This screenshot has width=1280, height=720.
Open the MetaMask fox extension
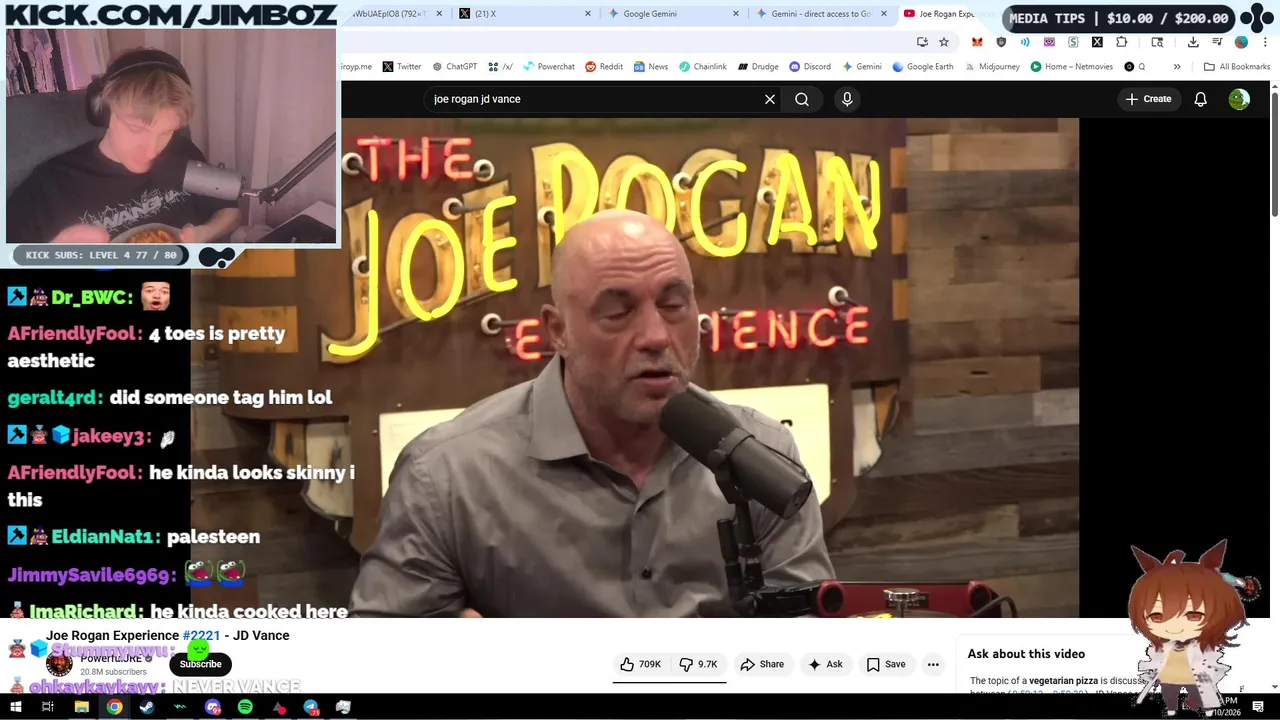click(977, 42)
